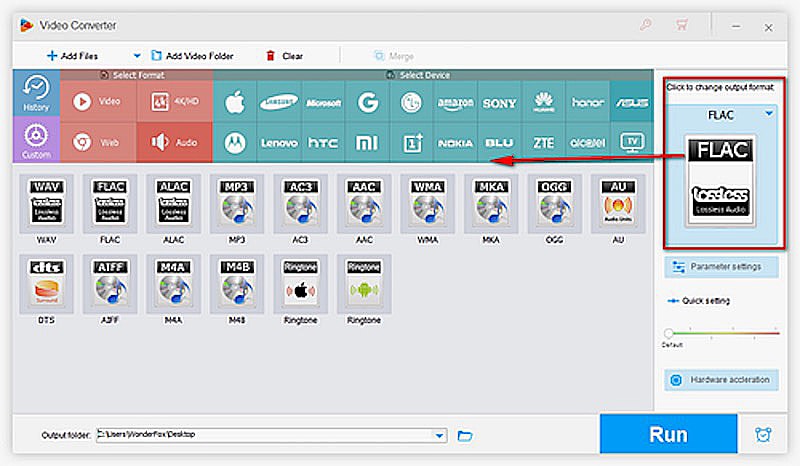The image size is (800, 466).
Task: Choose the Apple Ringtone format
Action: coord(301,284)
